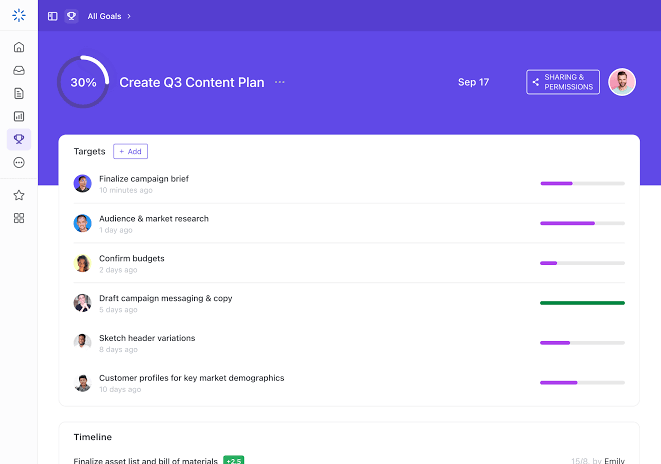Open the Home icon in sidebar

tap(19, 47)
